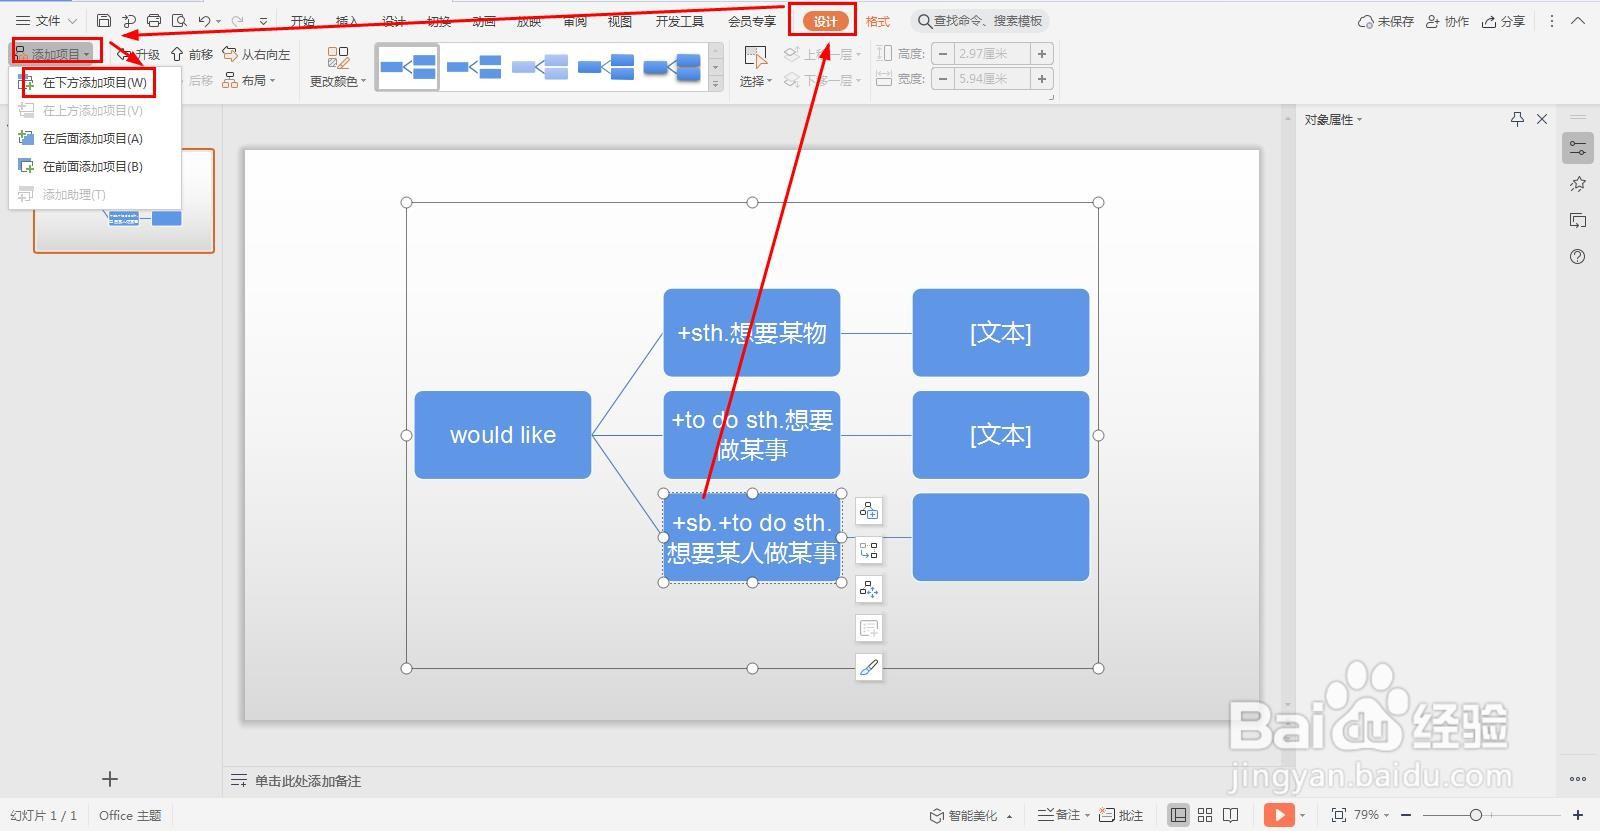The width and height of the screenshot is (1600, 831).
Task: Increase height with the plus button
Action: click(x=1042, y=54)
